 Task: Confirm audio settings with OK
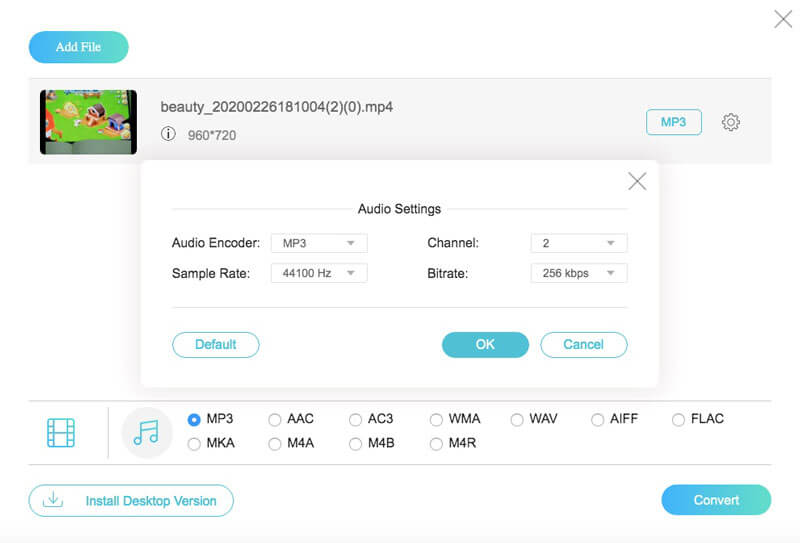(485, 344)
